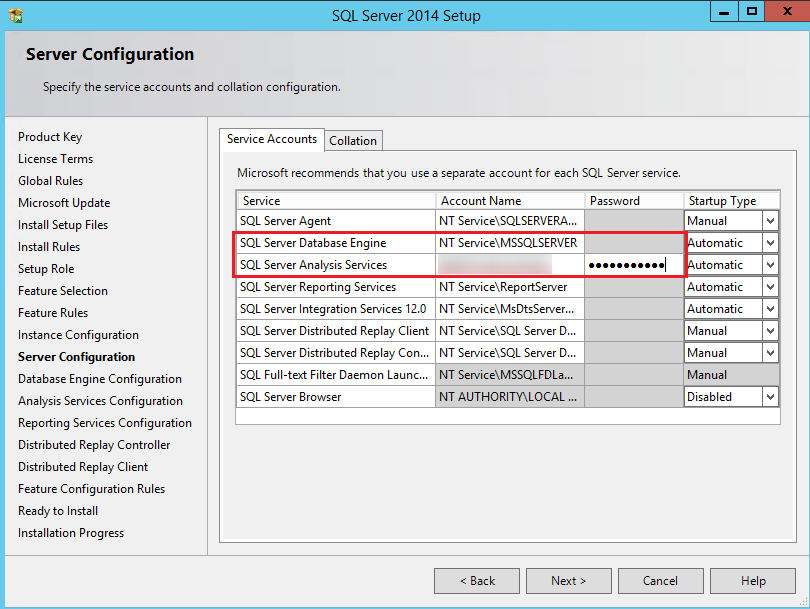The image size is (810, 609).
Task: Open Startup Type dropdown for Database Engine
Action: (770, 243)
